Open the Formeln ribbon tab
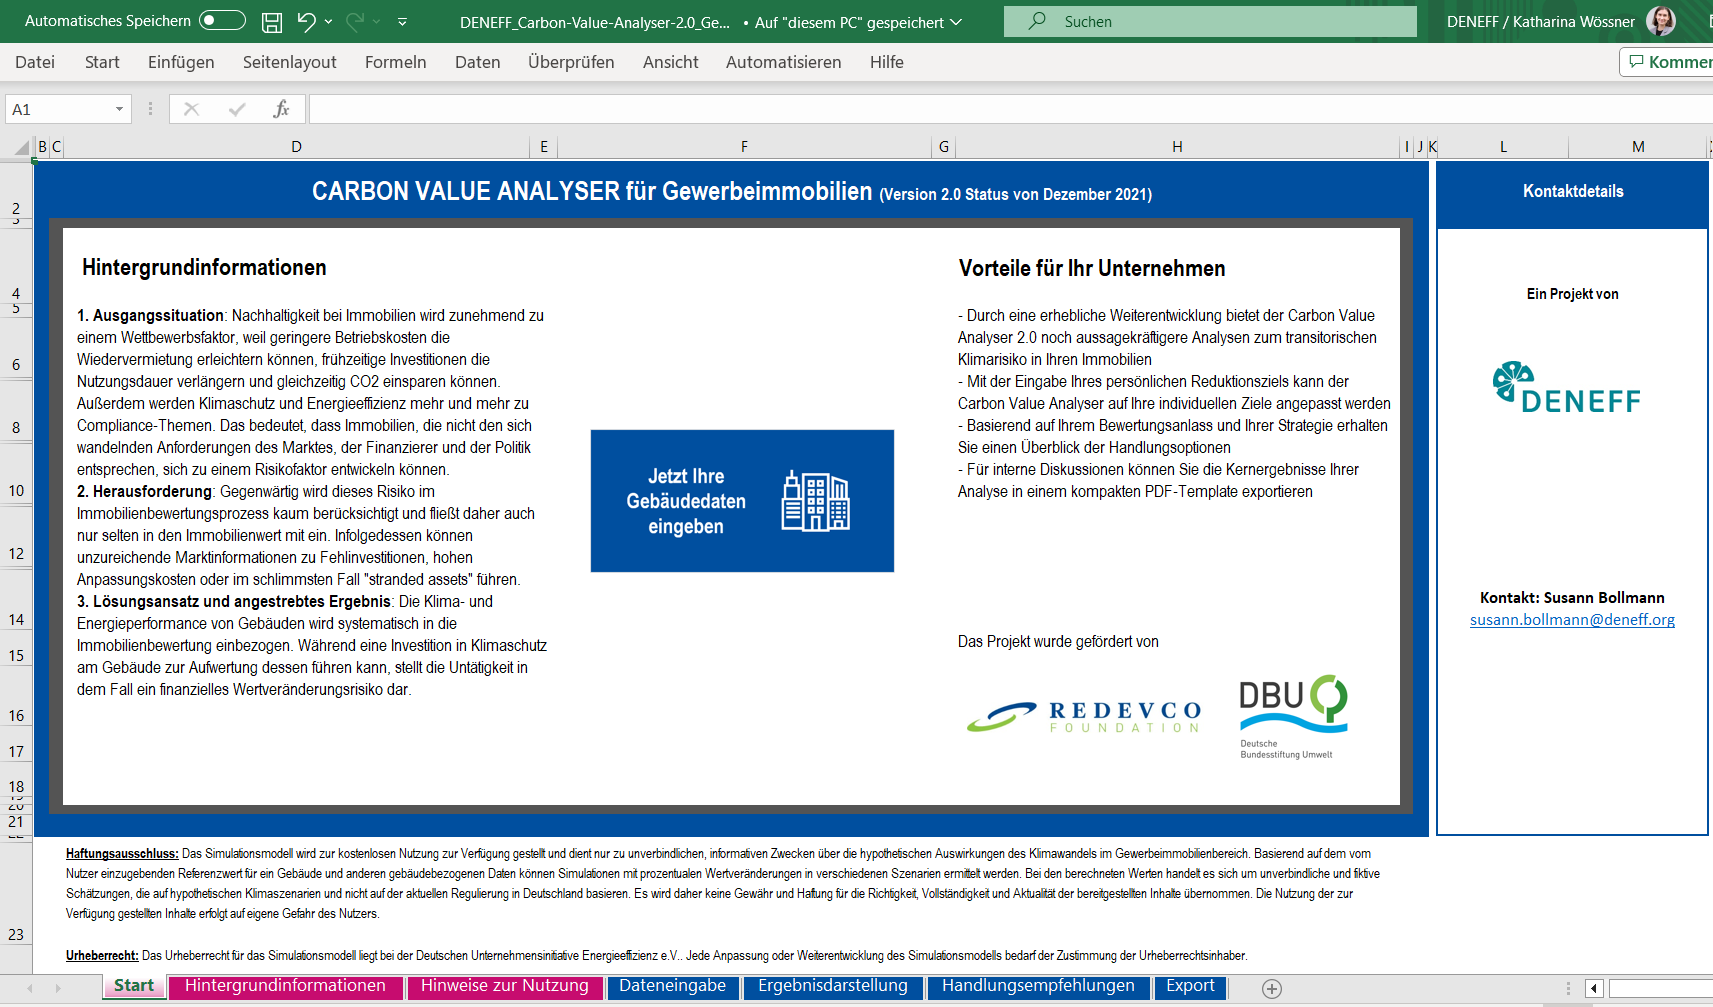This screenshot has width=1713, height=1007. point(395,62)
